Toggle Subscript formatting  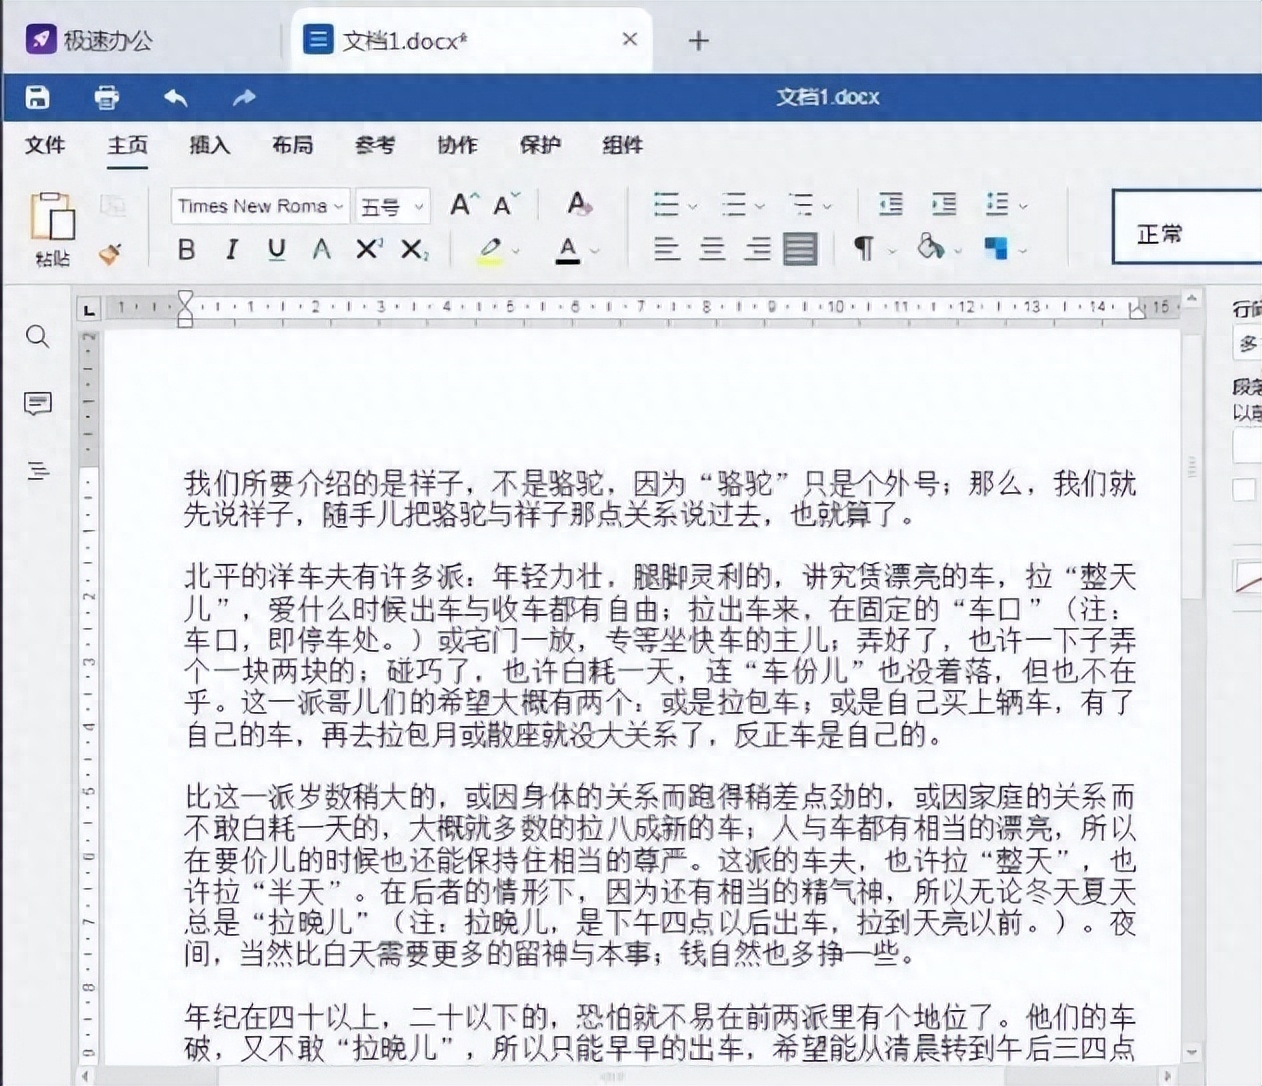point(414,250)
